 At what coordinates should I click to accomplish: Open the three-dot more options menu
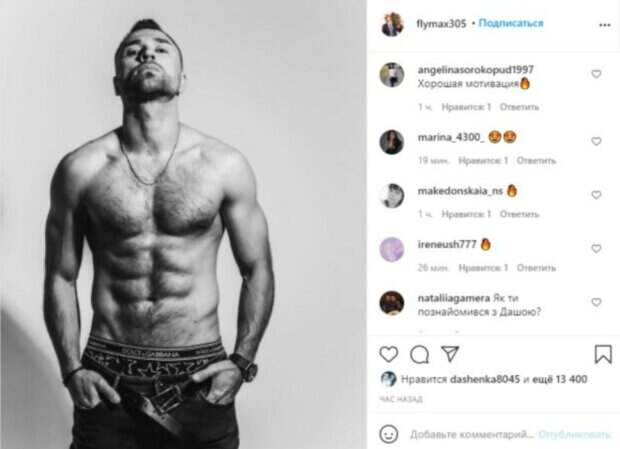[x=605, y=25]
